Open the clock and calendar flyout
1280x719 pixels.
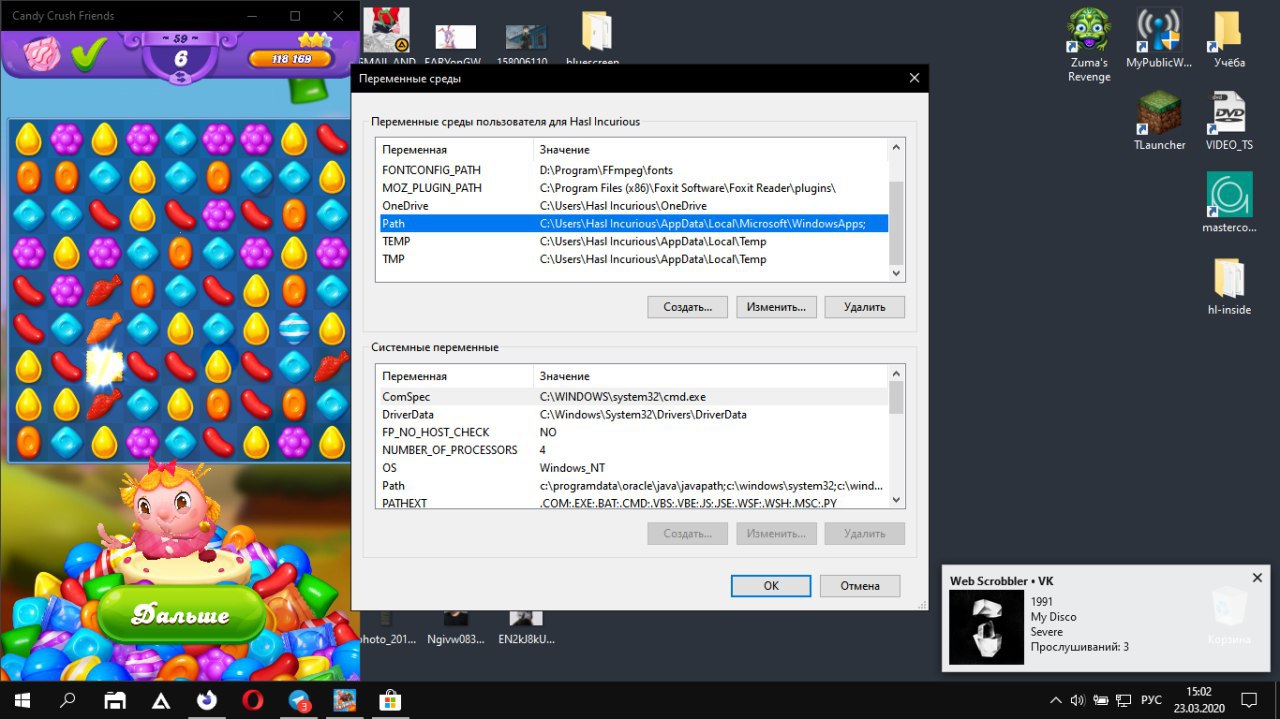(1198, 699)
